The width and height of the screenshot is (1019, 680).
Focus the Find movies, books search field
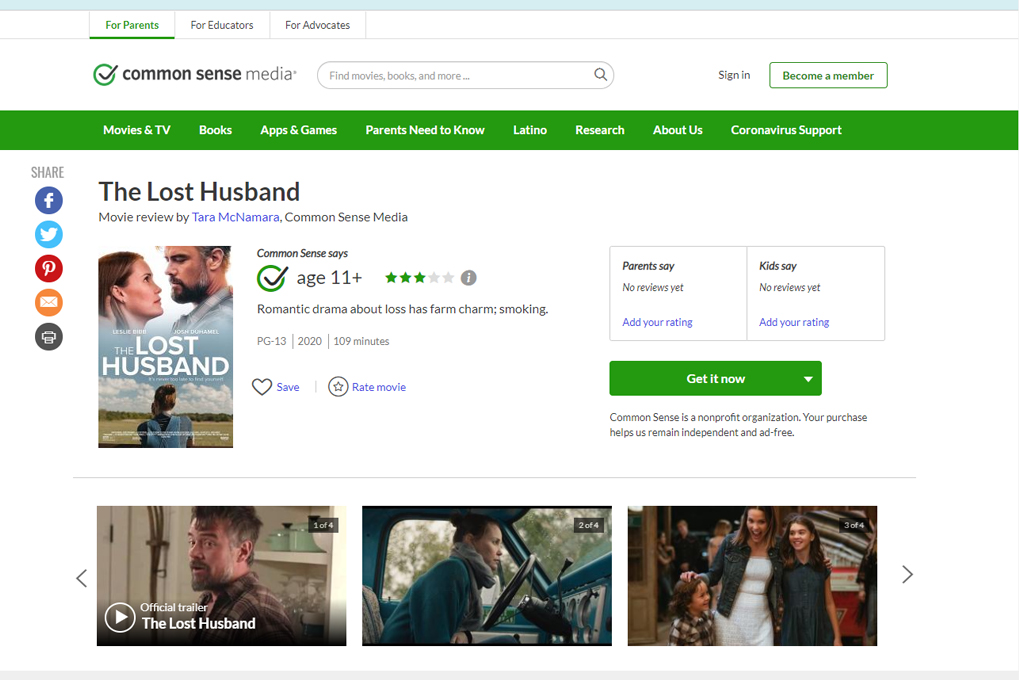(465, 75)
